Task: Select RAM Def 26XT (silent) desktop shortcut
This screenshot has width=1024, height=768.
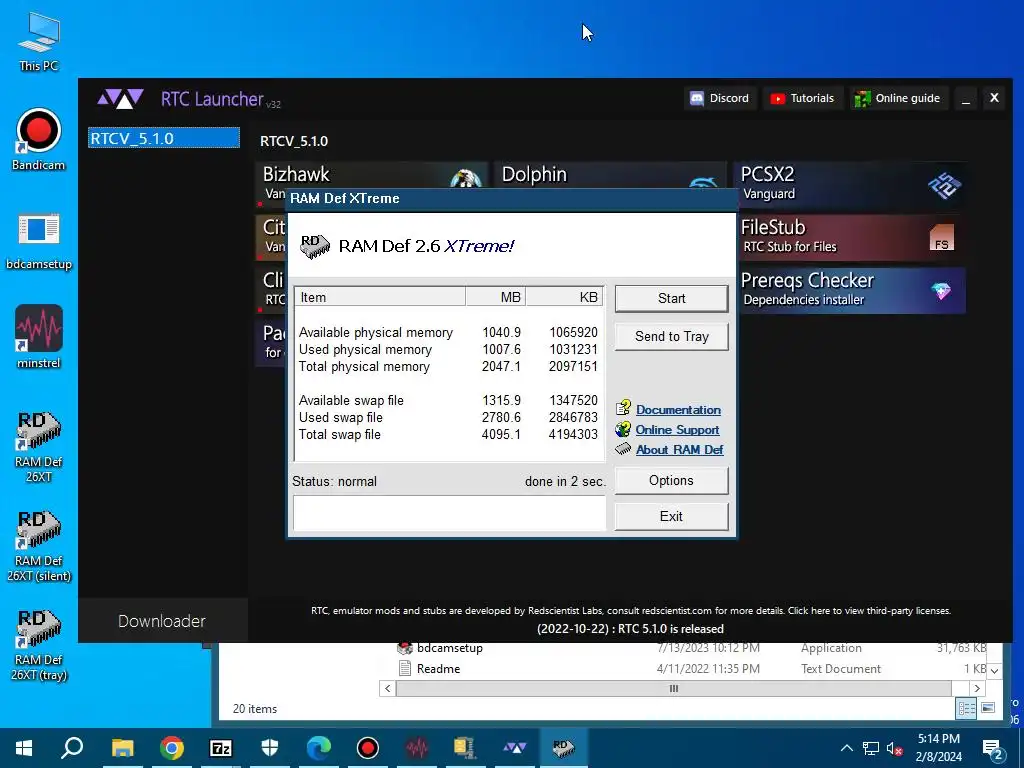Action: point(39,546)
